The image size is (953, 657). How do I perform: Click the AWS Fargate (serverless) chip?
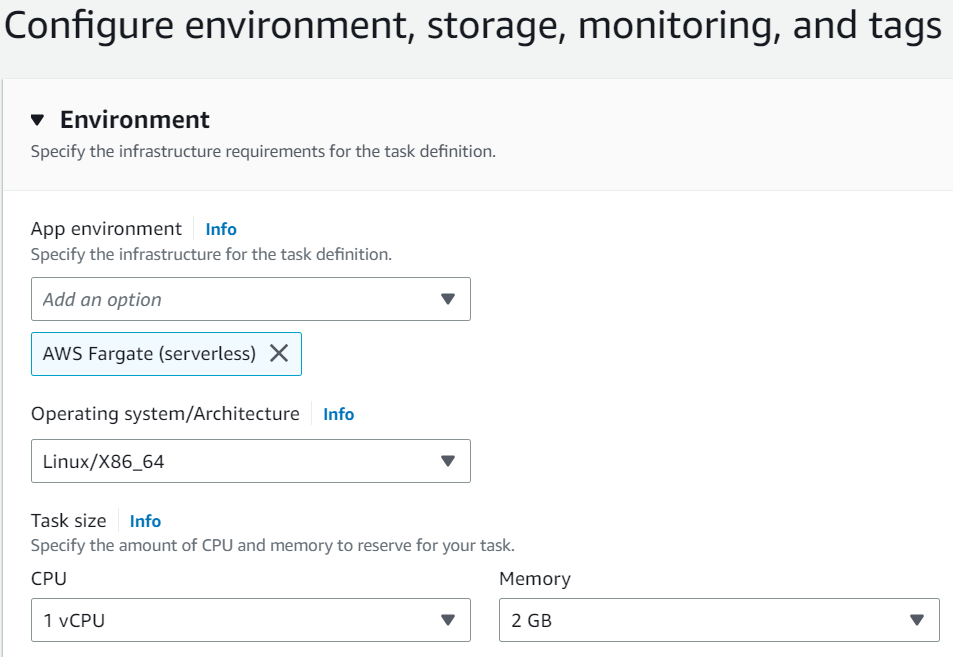coord(166,354)
